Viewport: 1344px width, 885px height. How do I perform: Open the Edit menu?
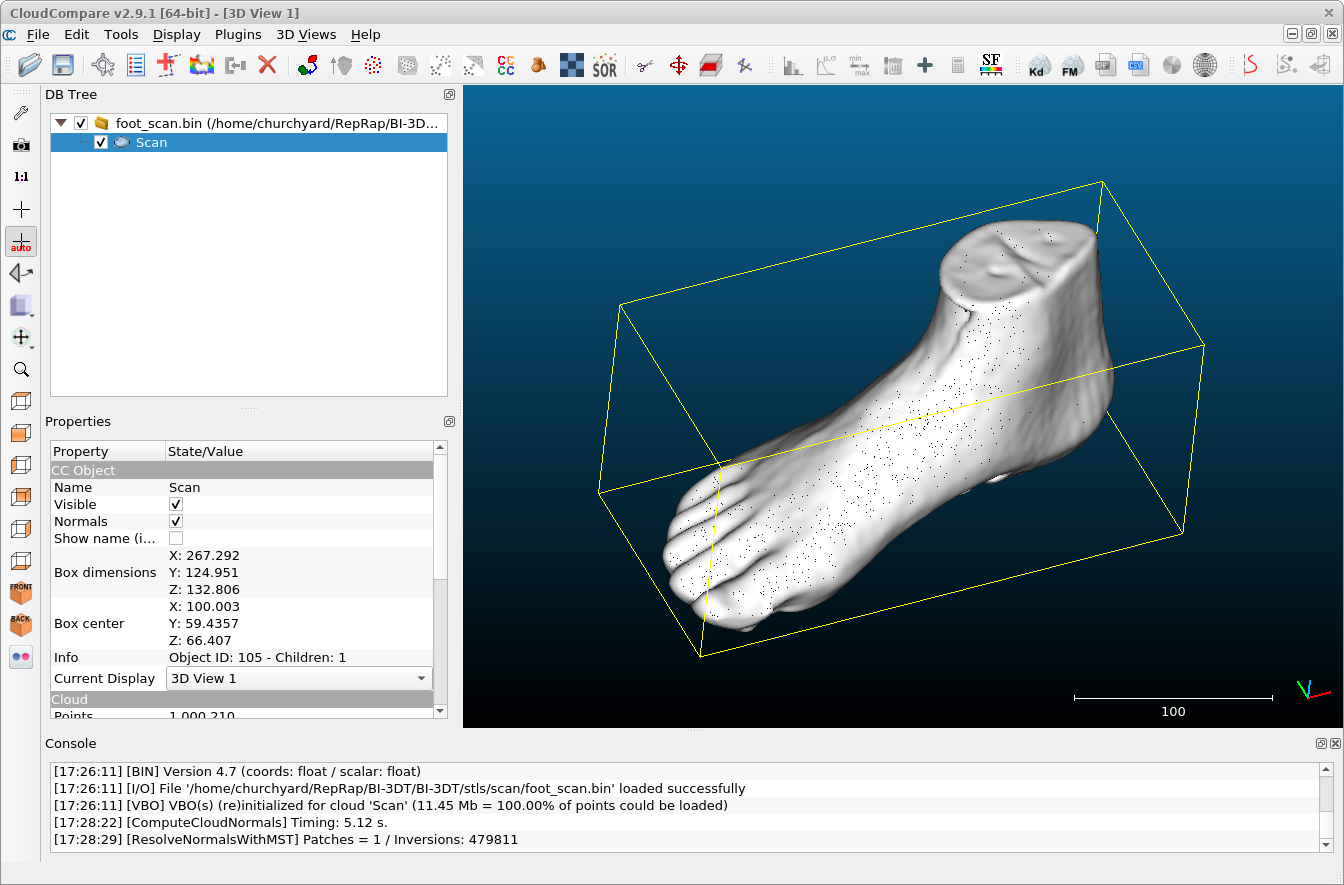(x=77, y=34)
